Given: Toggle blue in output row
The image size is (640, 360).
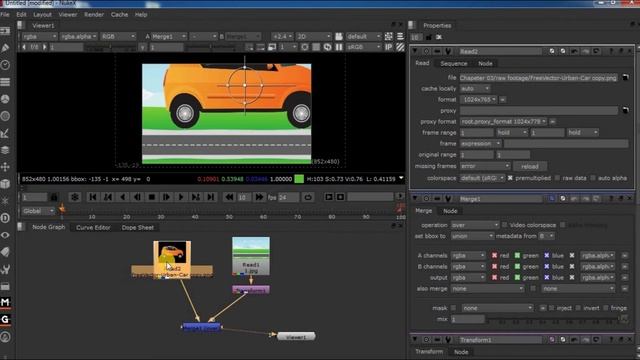Looking at the screenshot, I should click(546, 278).
